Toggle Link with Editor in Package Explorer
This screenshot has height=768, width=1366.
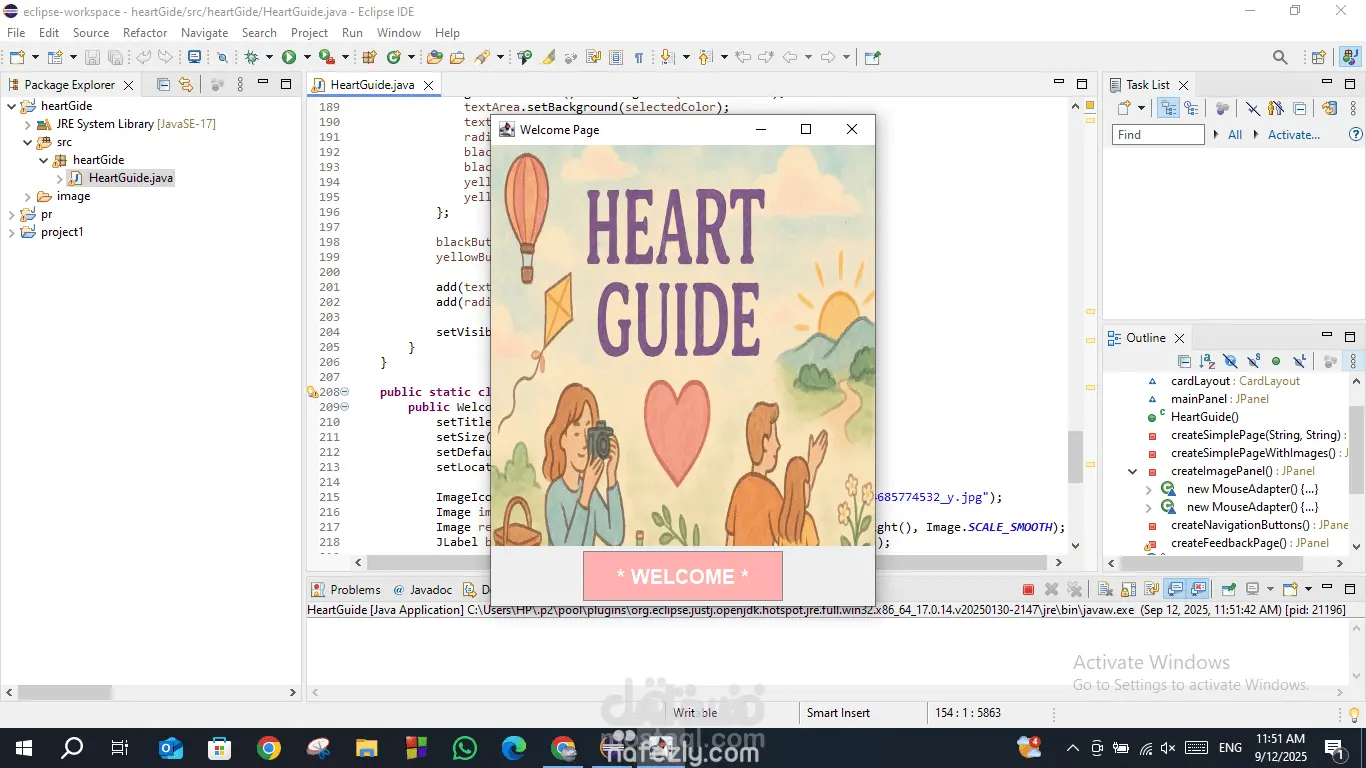tap(186, 85)
